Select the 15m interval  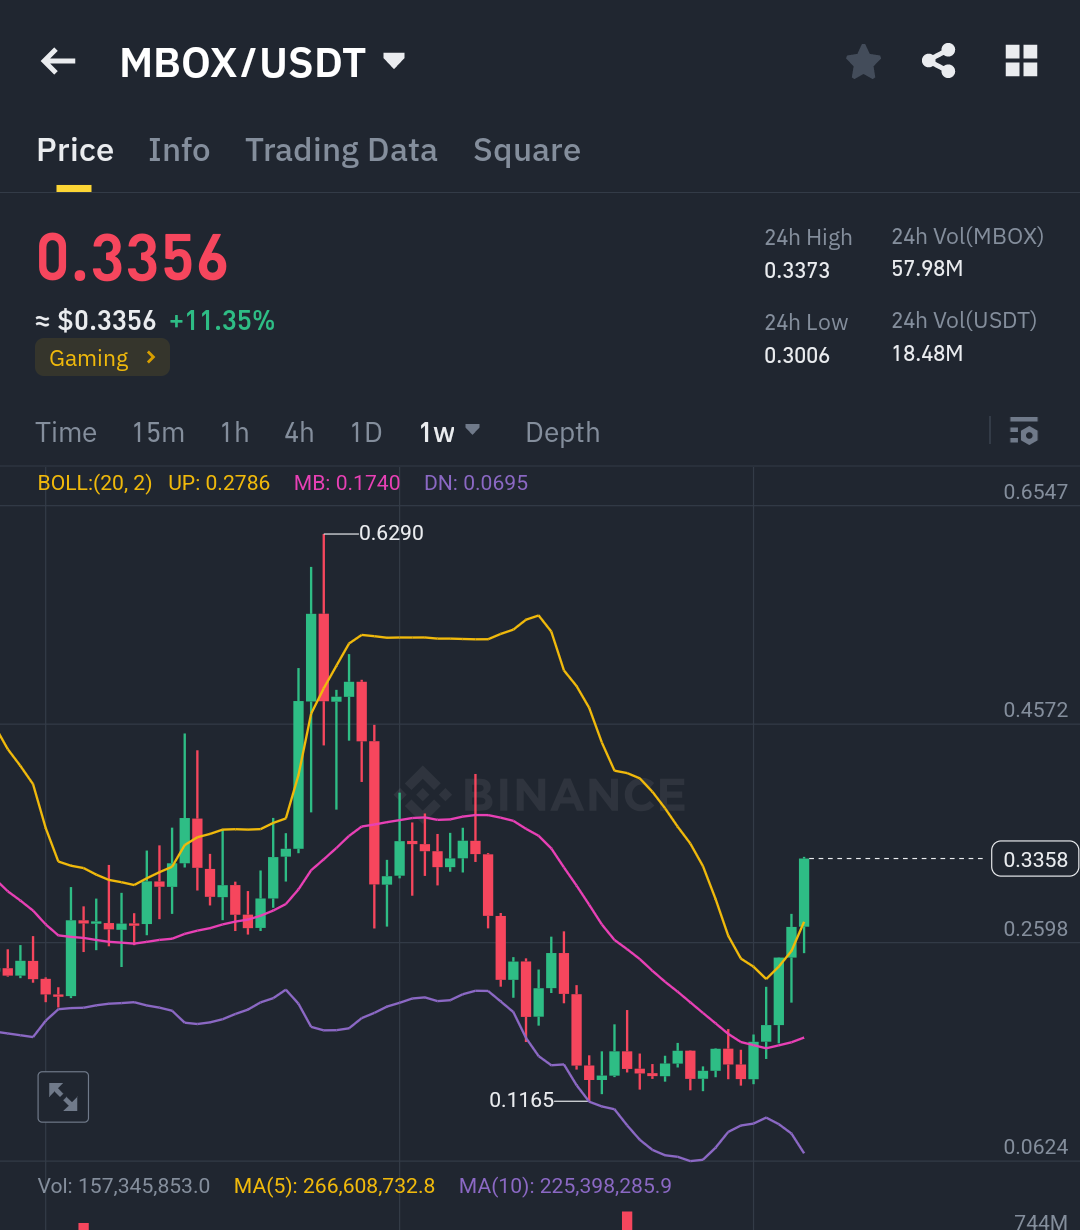pos(158,432)
